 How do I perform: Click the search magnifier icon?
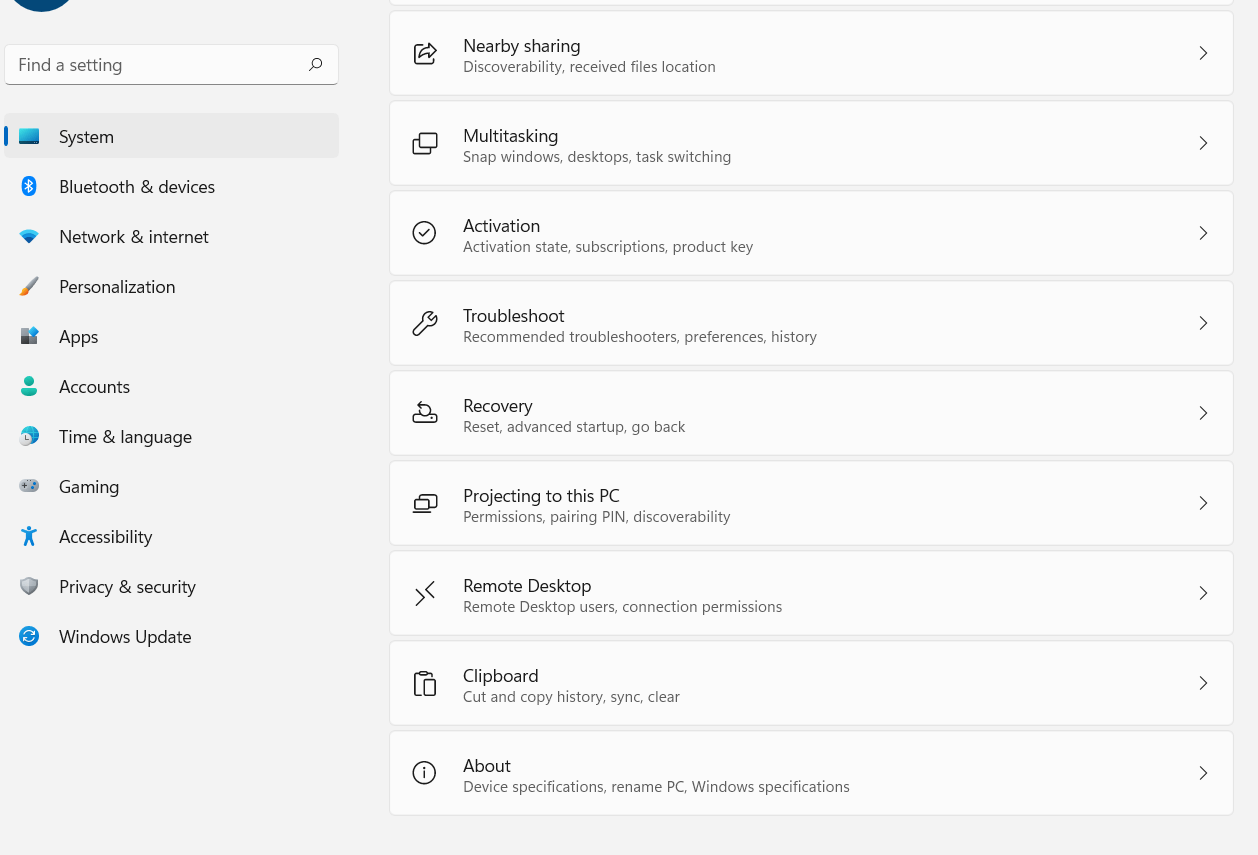pyautogui.click(x=316, y=65)
